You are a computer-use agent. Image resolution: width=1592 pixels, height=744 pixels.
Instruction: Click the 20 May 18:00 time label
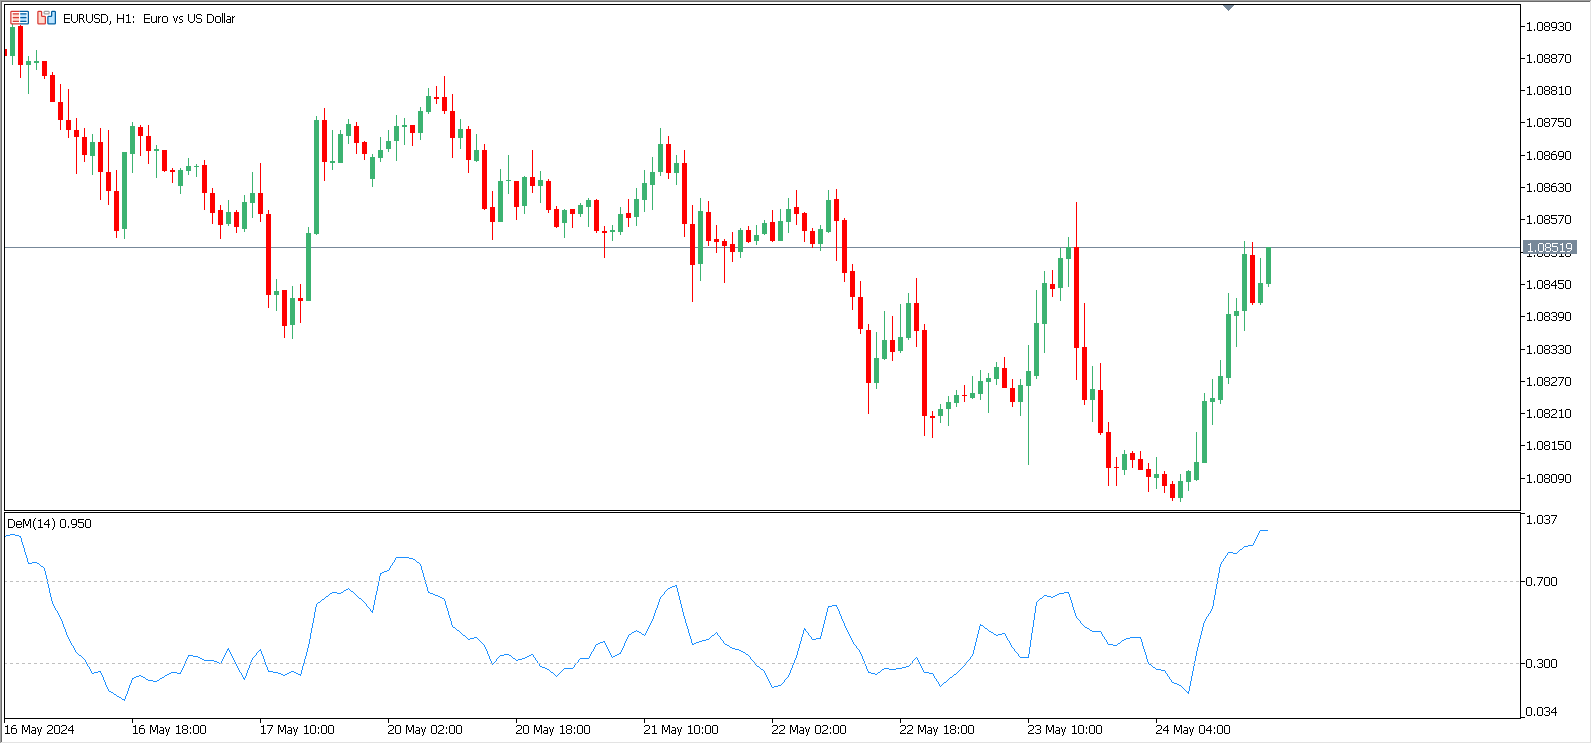click(553, 729)
